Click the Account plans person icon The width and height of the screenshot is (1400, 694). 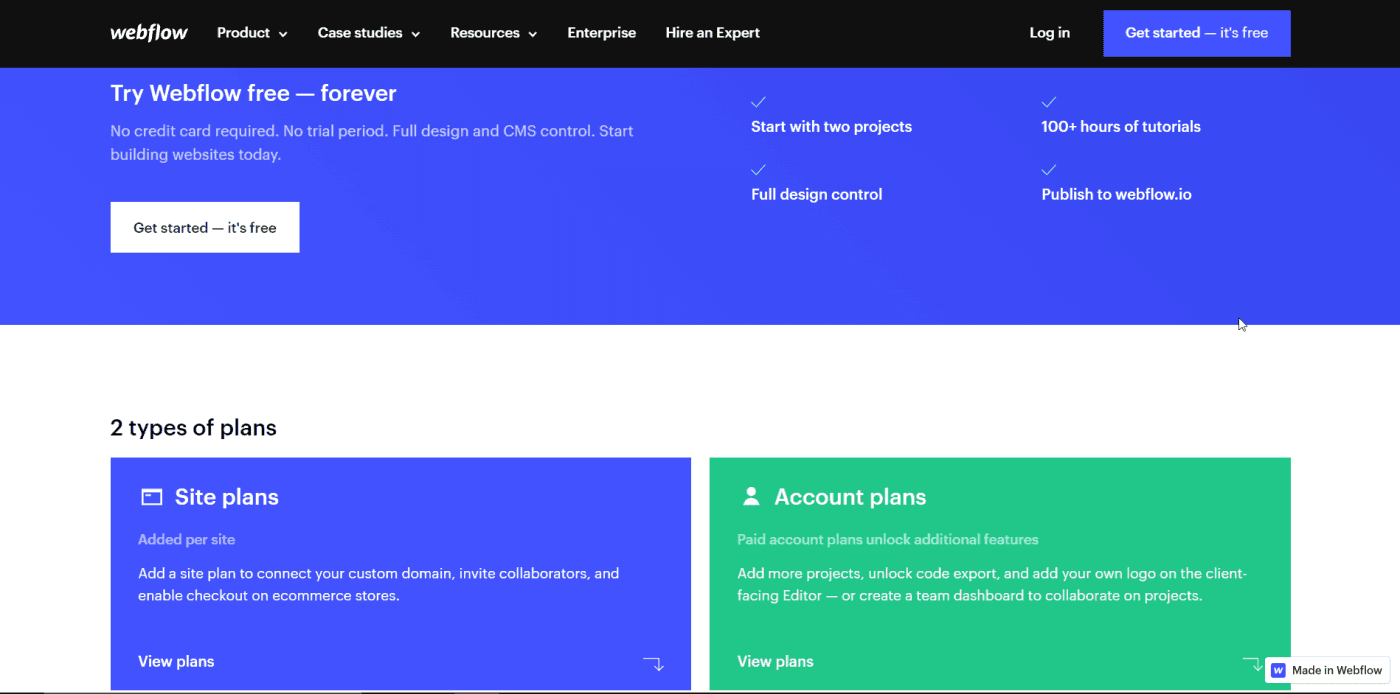(751, 496)
